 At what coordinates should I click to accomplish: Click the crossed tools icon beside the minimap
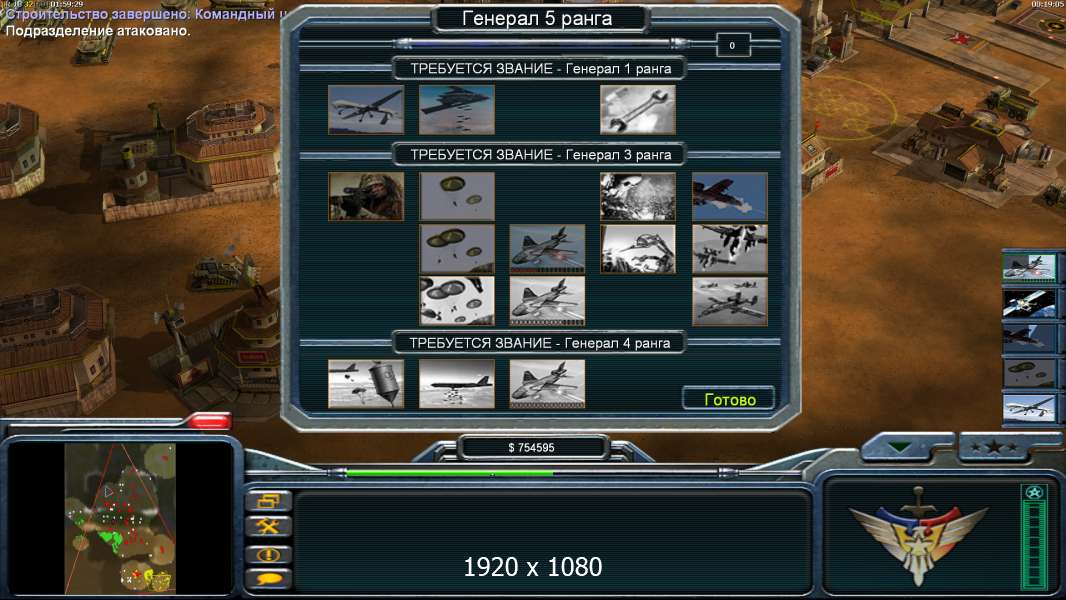point(268,527)
